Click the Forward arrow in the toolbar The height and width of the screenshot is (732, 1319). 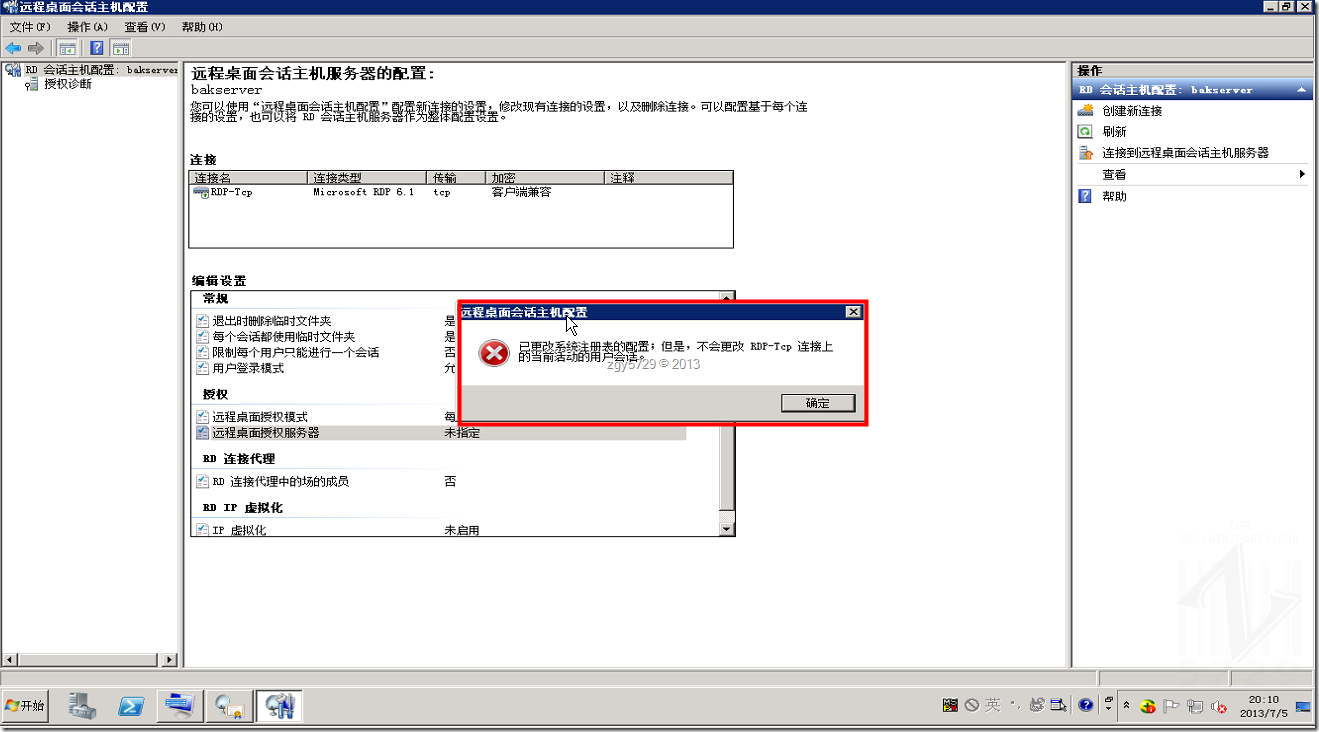tap(36, 48)
